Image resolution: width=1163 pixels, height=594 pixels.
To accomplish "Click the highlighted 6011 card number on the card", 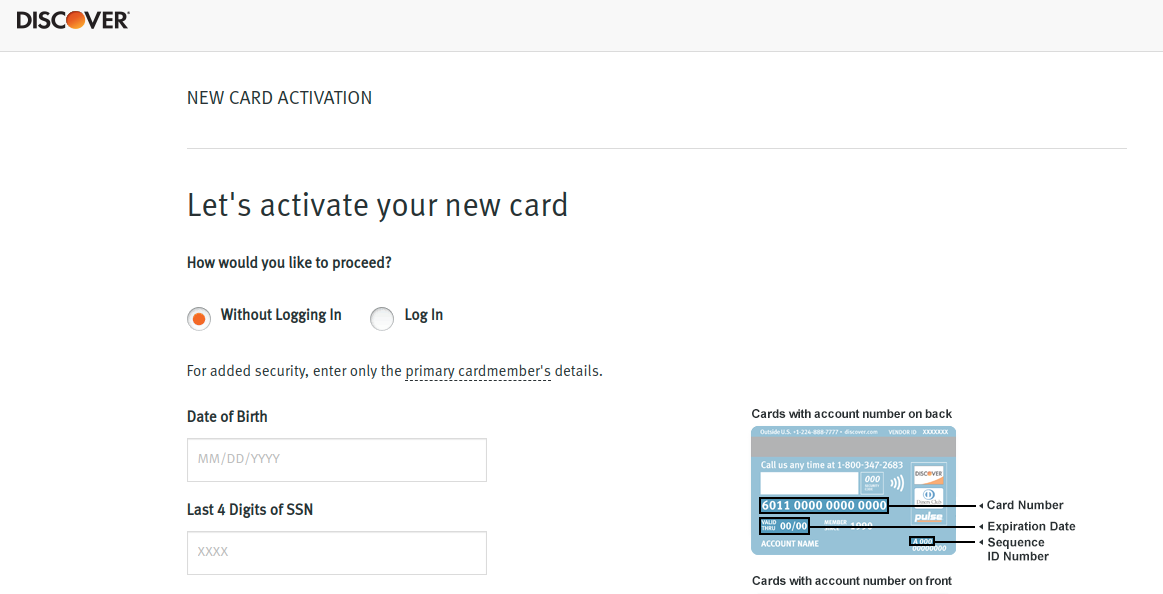I will pos(823,505).
